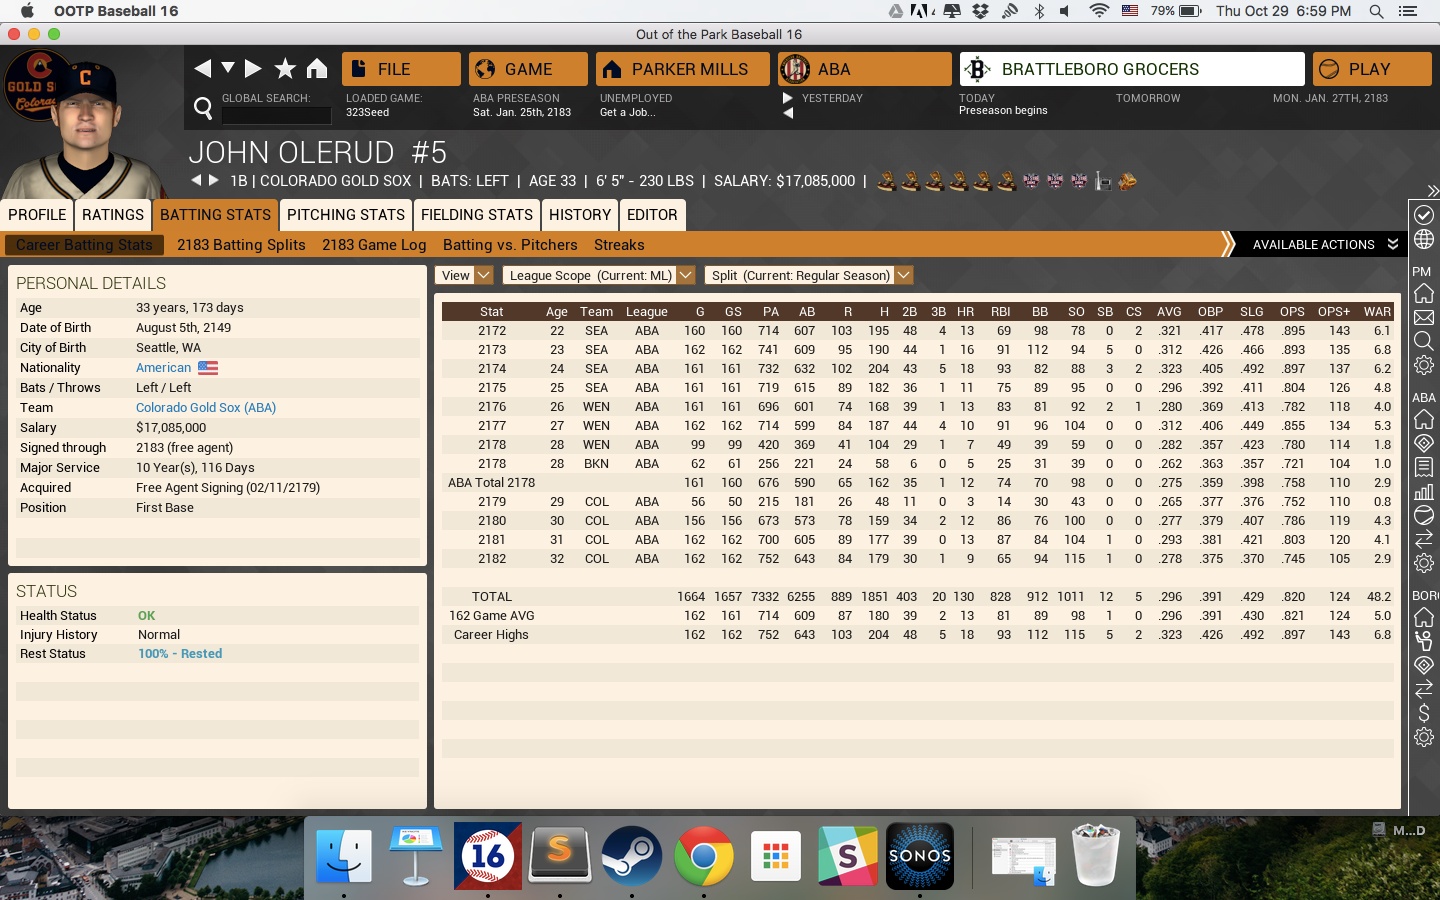Screen dimensions: 1440x900
Task: Open the Split Regular Season dropdown
Action: pyautogui.click(x=808, y=275)
